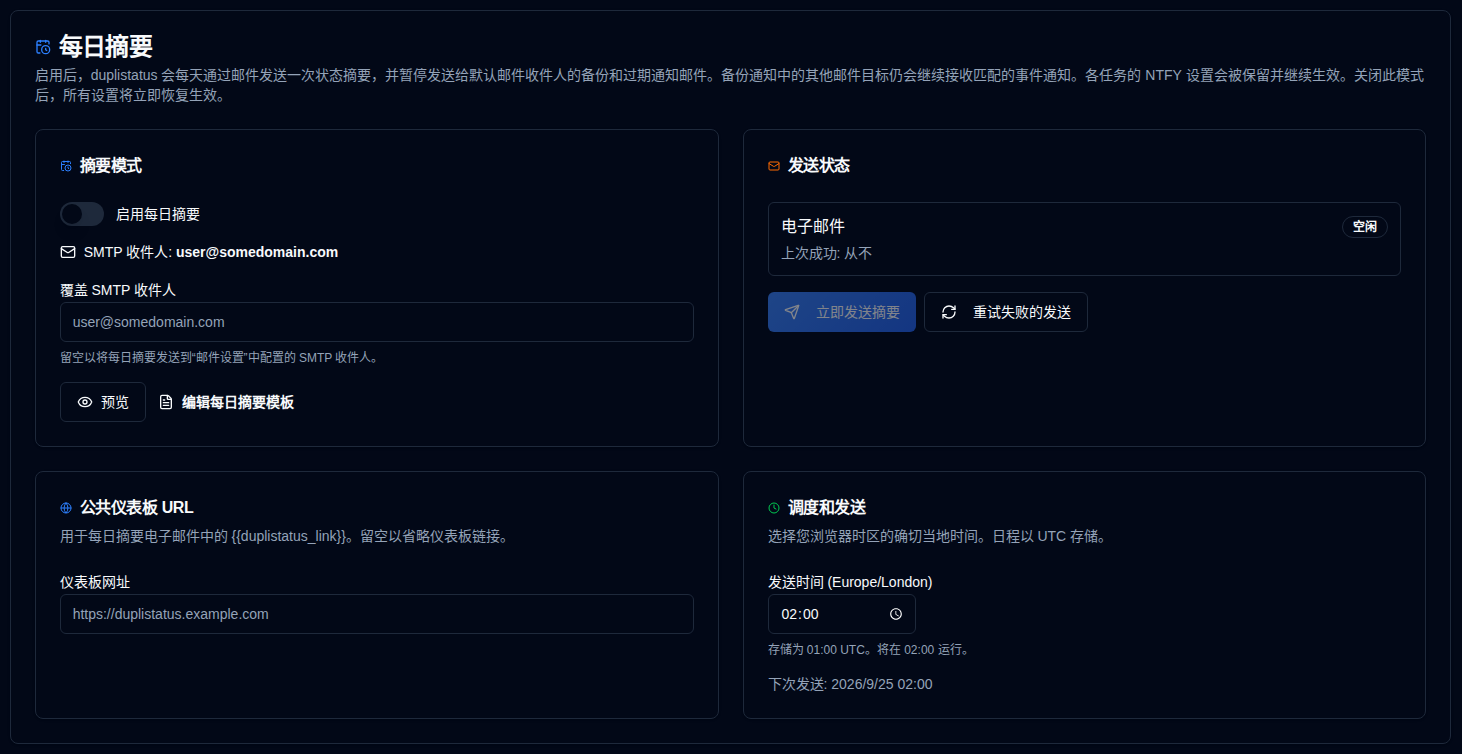Click the 预览 preview button
The image size is (1462, 754).
point(103,402)
